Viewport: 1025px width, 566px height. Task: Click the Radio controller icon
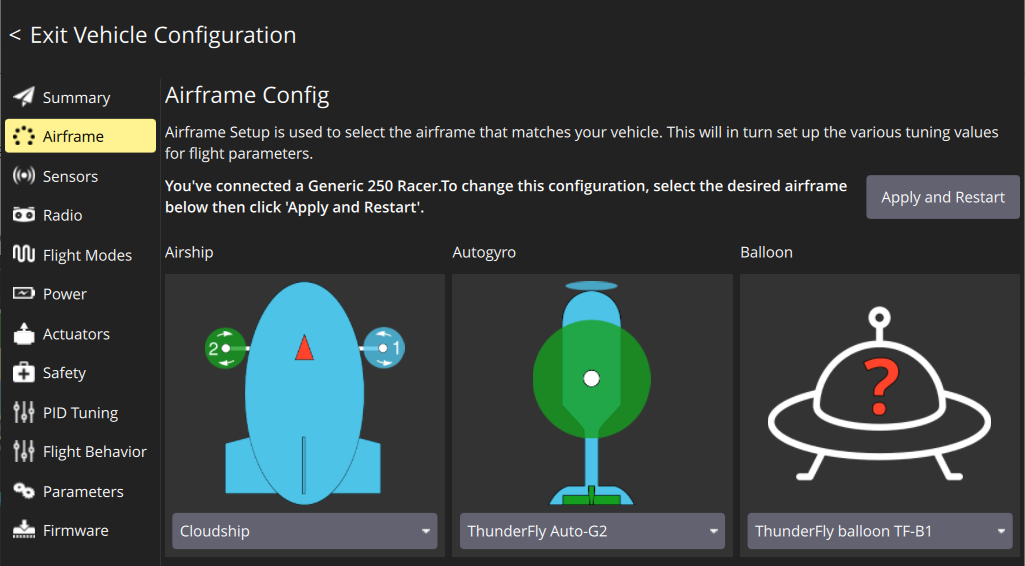(x=24, y=215)
